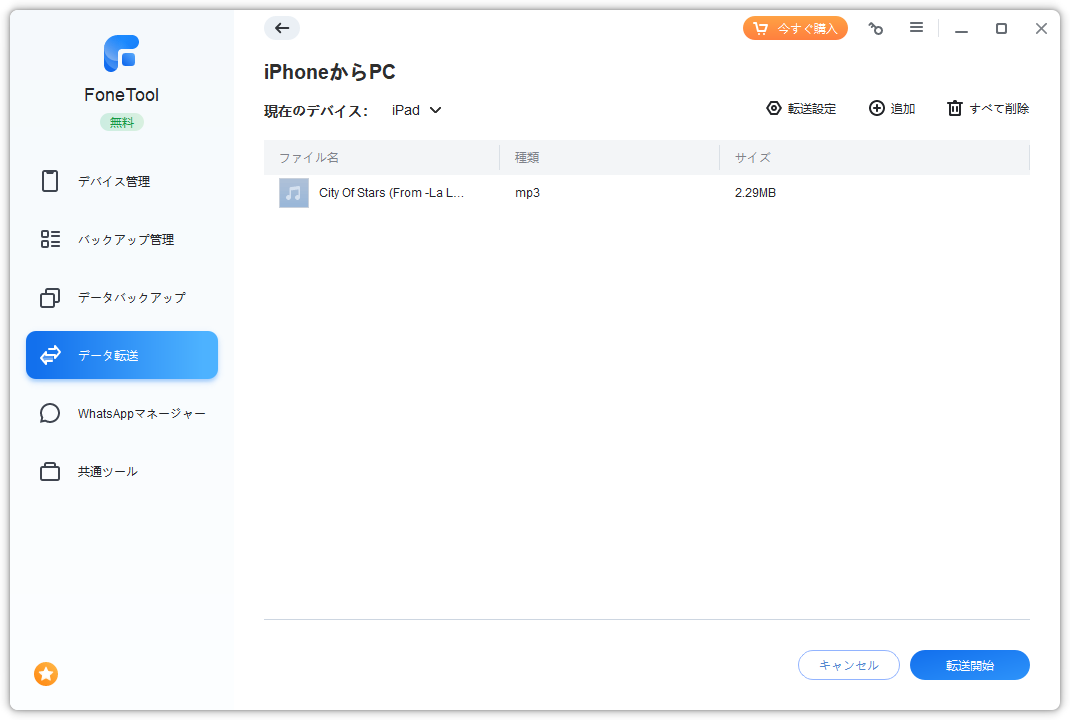This screenshot has height=720, width=1070.
Task: Click the music thumbnail of City Of Stars
Action: 294,193
